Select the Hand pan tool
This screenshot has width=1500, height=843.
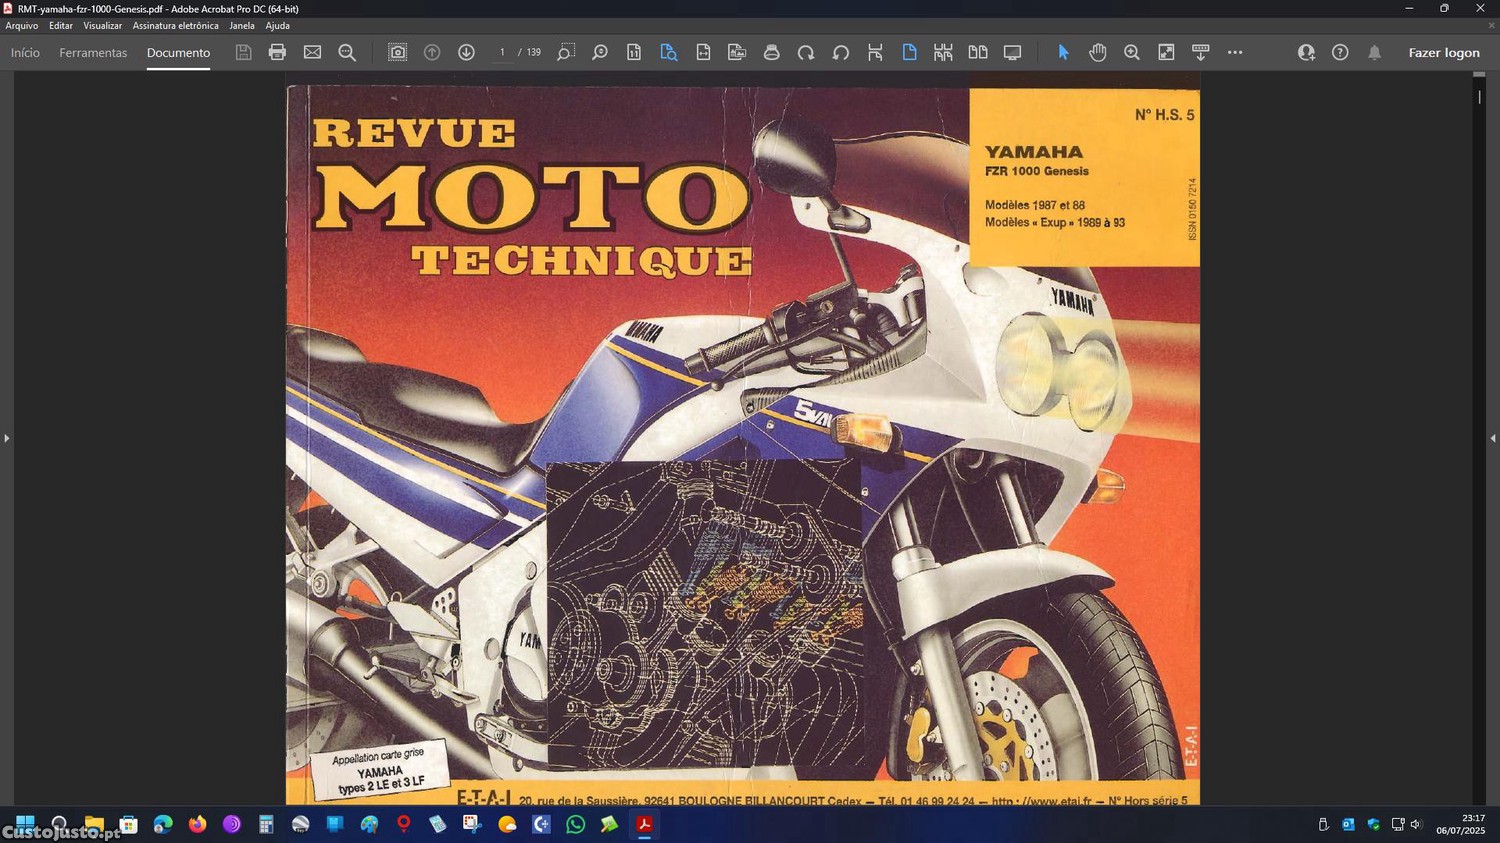pos(1097,52)
